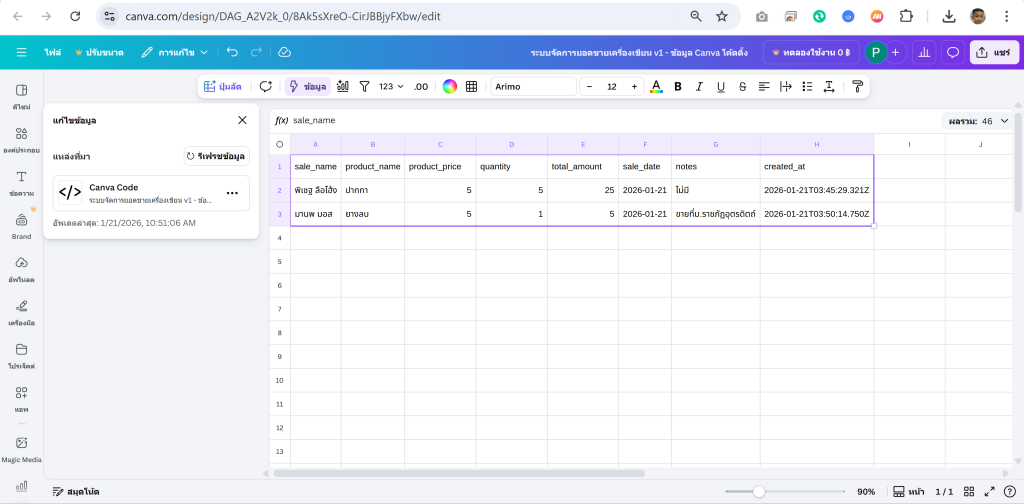The image size is (1024, 504).
Task: Click the undo arrow in top bar
Action: [232, 52]
